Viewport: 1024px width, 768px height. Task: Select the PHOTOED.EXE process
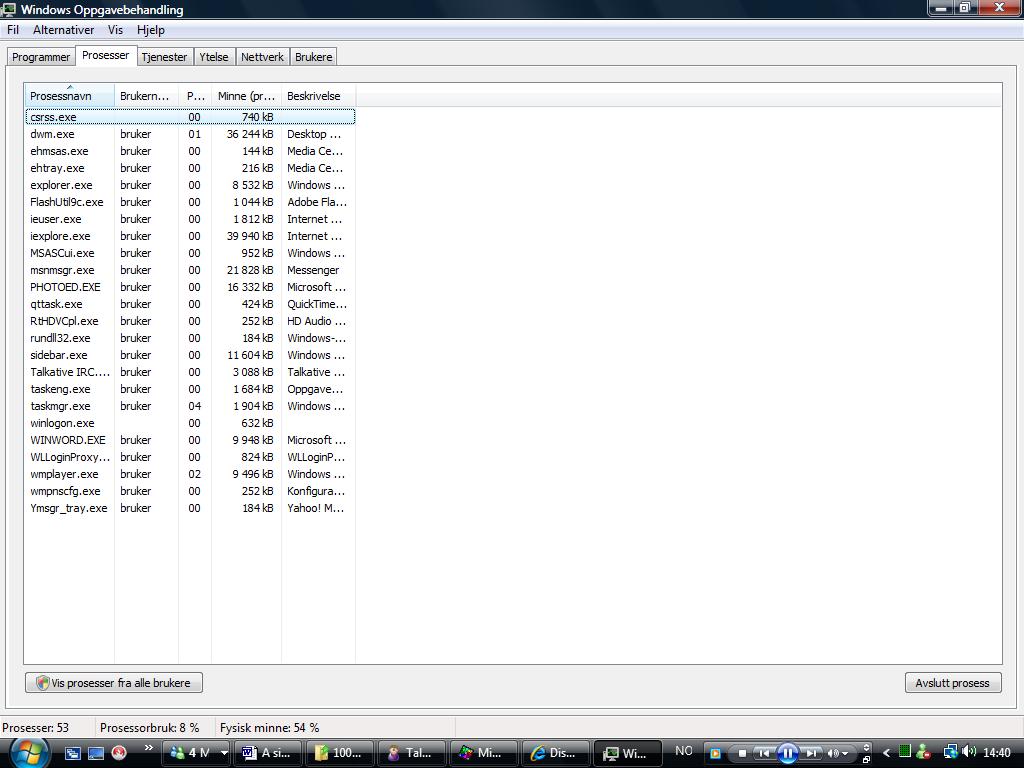(x=190, y=287)
